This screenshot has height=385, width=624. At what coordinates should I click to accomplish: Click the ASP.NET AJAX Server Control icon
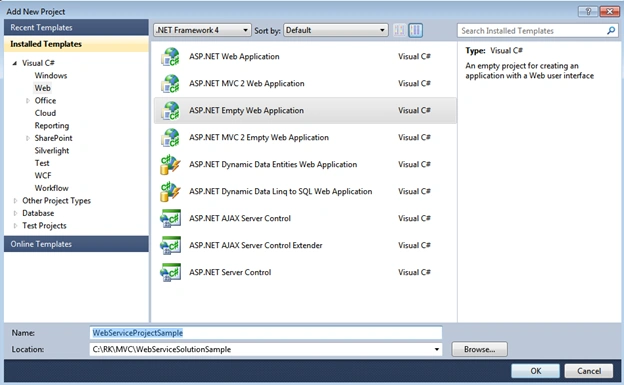coord(170,219)
